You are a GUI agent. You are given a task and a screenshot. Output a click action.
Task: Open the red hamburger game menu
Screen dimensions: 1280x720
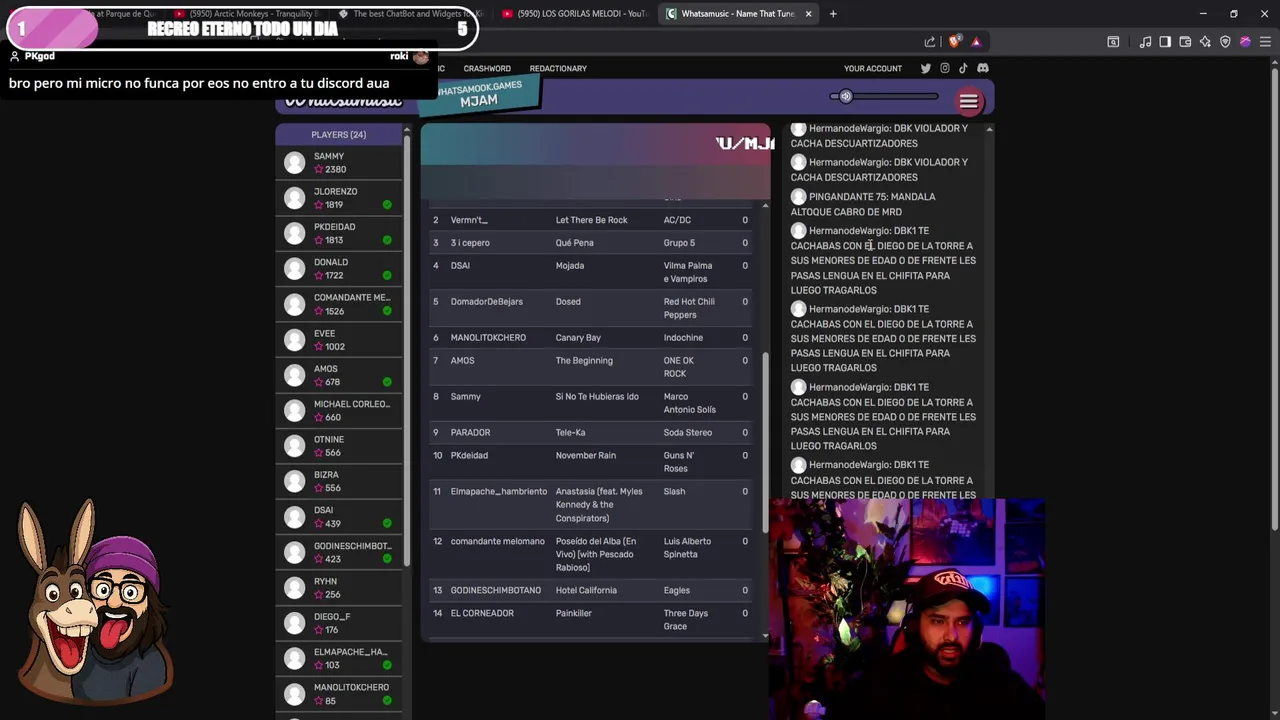pyautogui.click(x=968, y=101)
